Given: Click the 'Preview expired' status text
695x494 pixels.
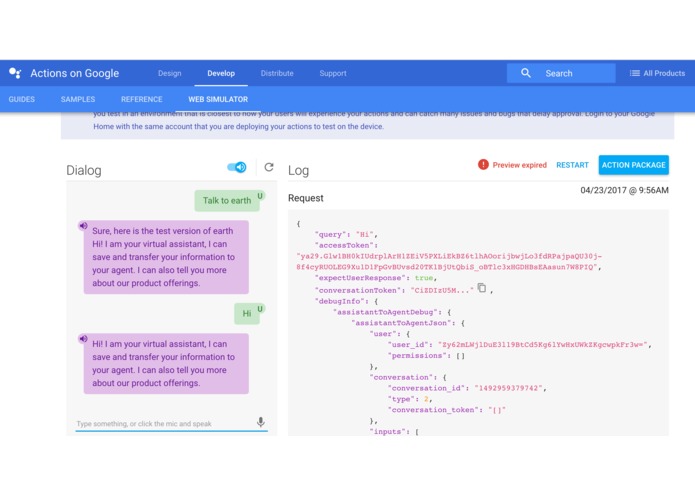Looking at the screenshot, I should [x=519, y=165].
